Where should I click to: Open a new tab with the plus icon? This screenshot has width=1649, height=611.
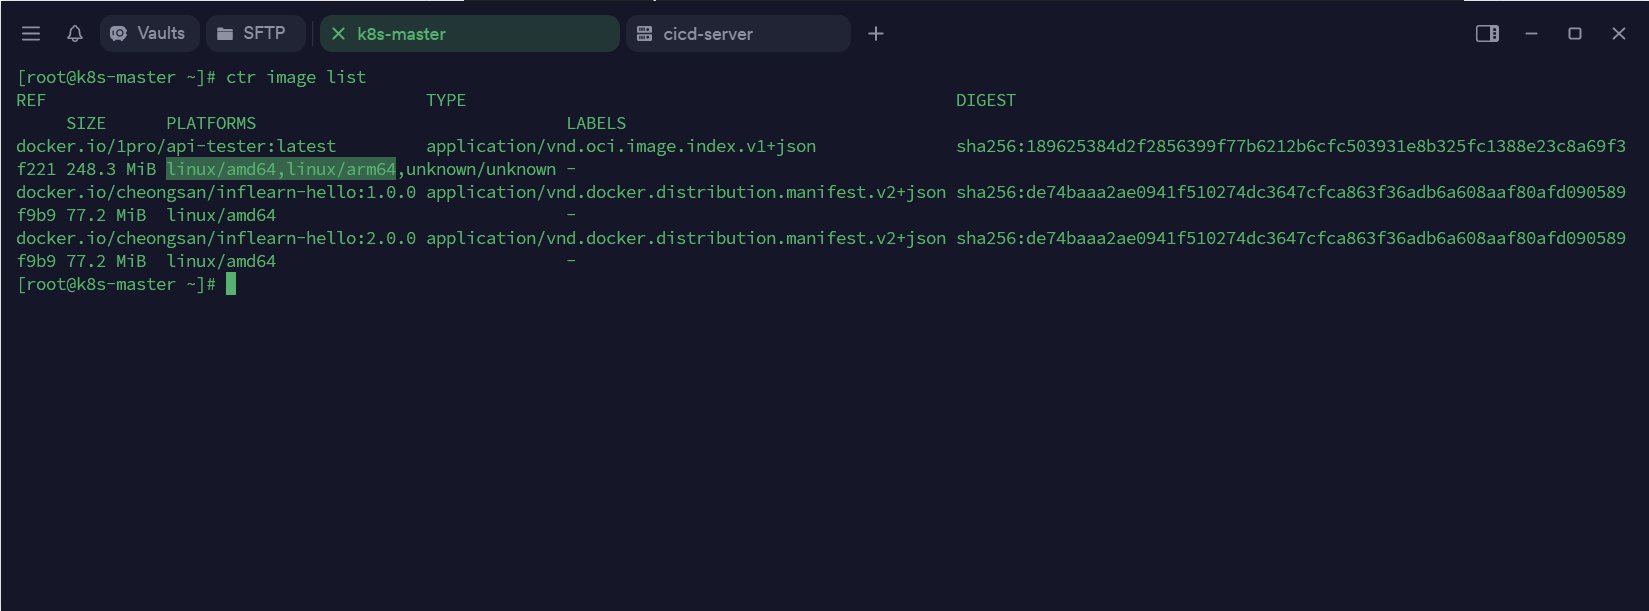click(x=876, y=34)
